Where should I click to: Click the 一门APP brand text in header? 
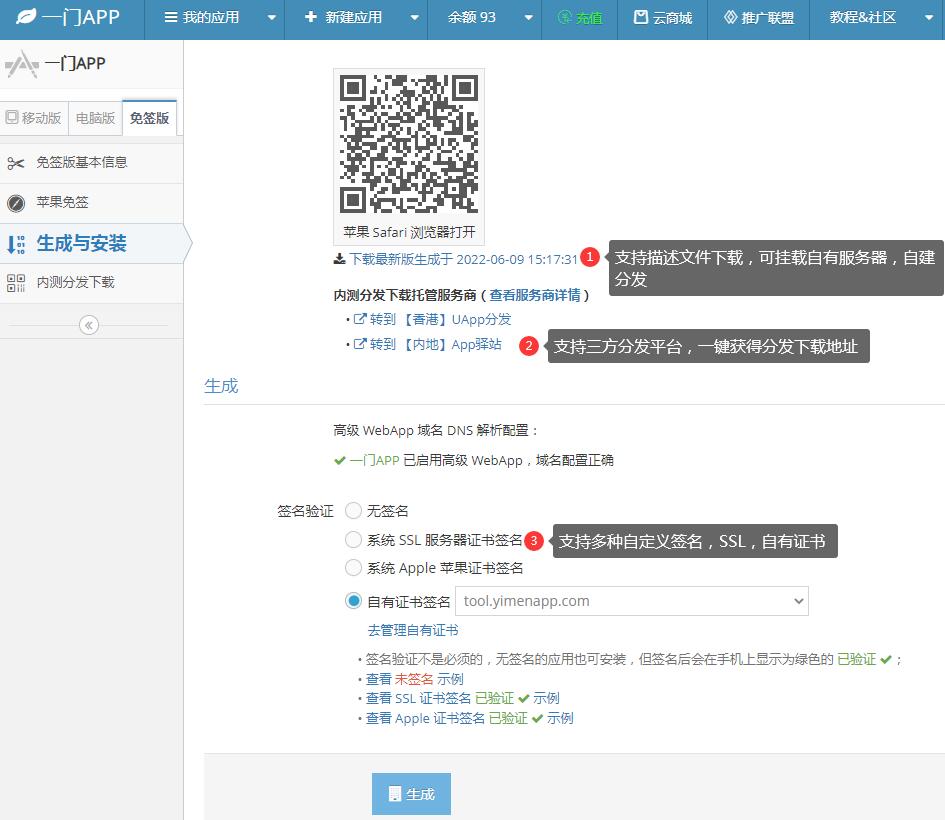[81, 17]
